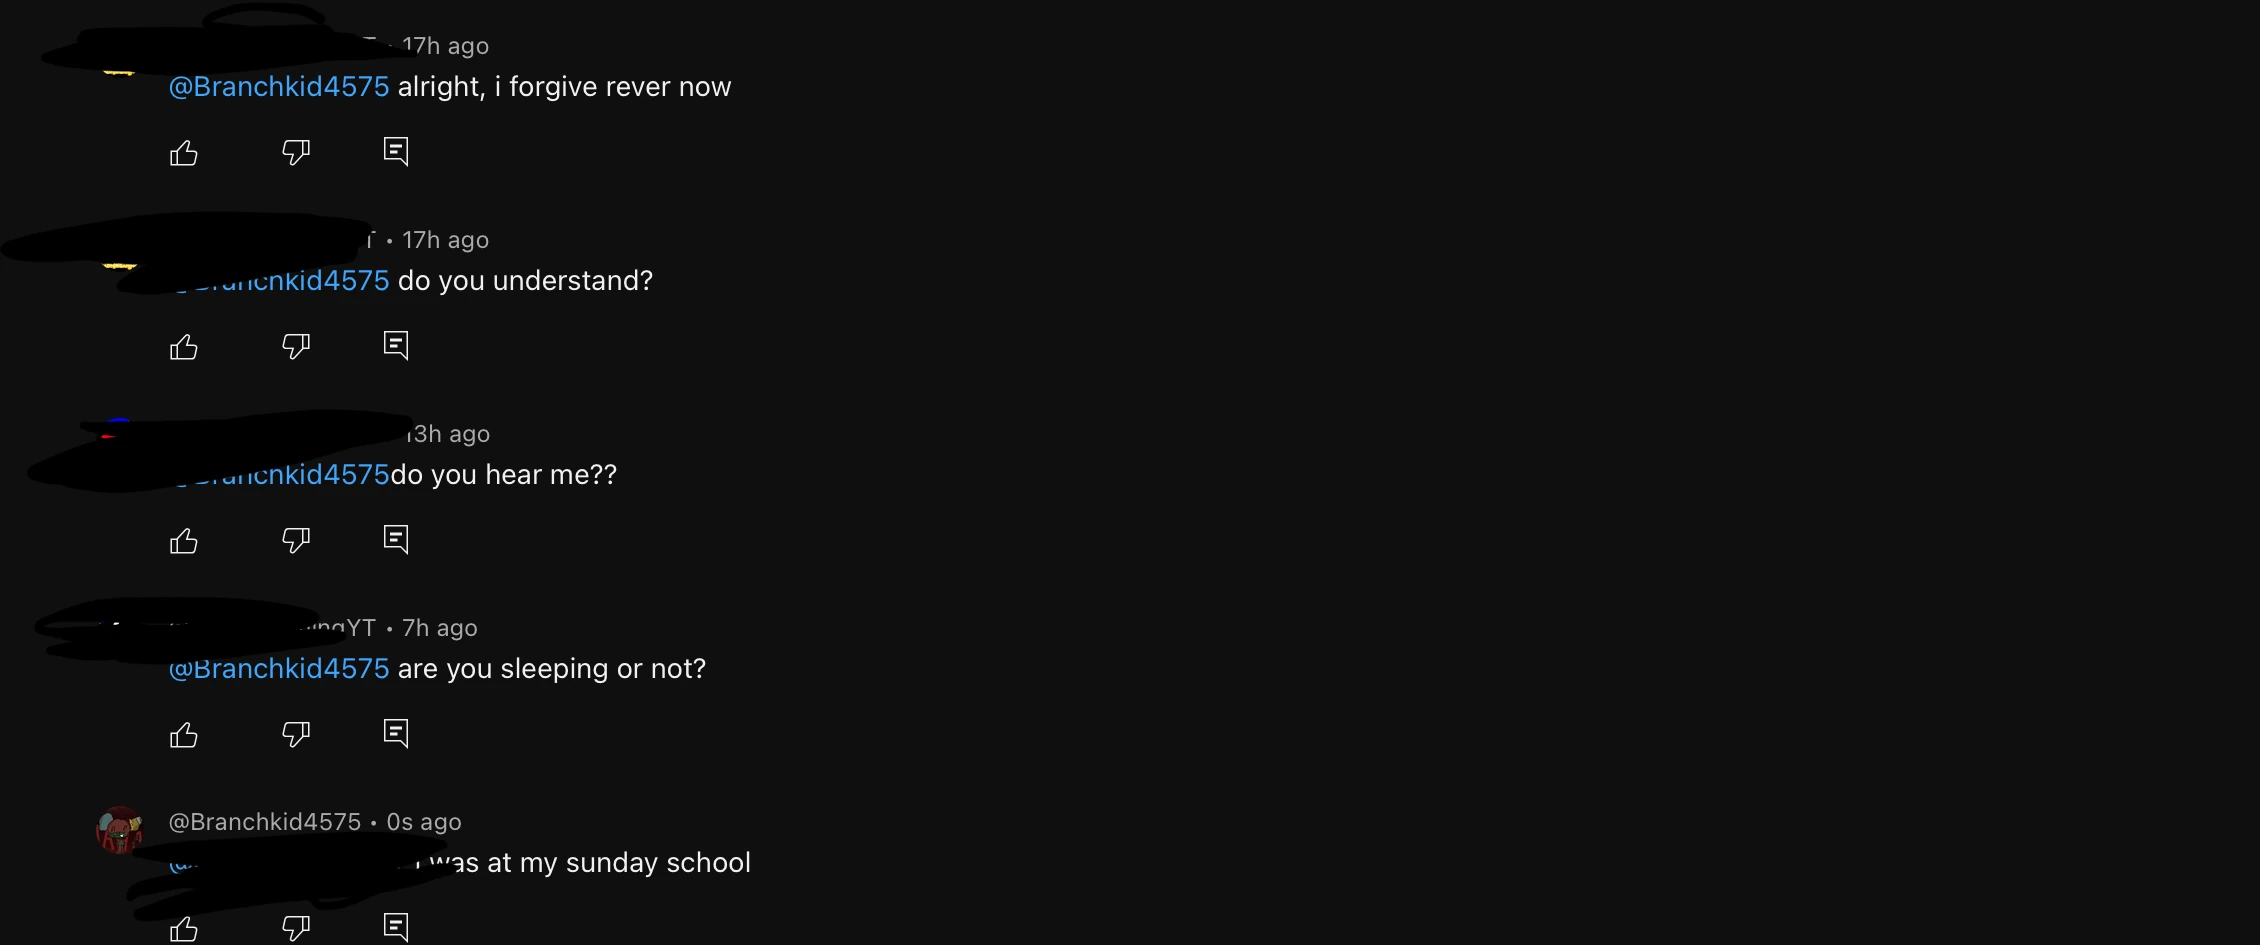
Task: Dislike the 'do you hear me??' comment
Action: tap(296, 541)
